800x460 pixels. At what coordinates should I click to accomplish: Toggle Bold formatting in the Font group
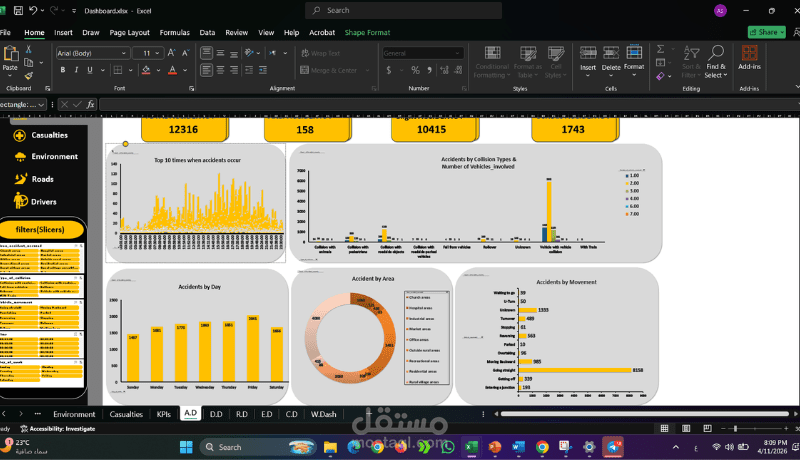pos(63,70)
